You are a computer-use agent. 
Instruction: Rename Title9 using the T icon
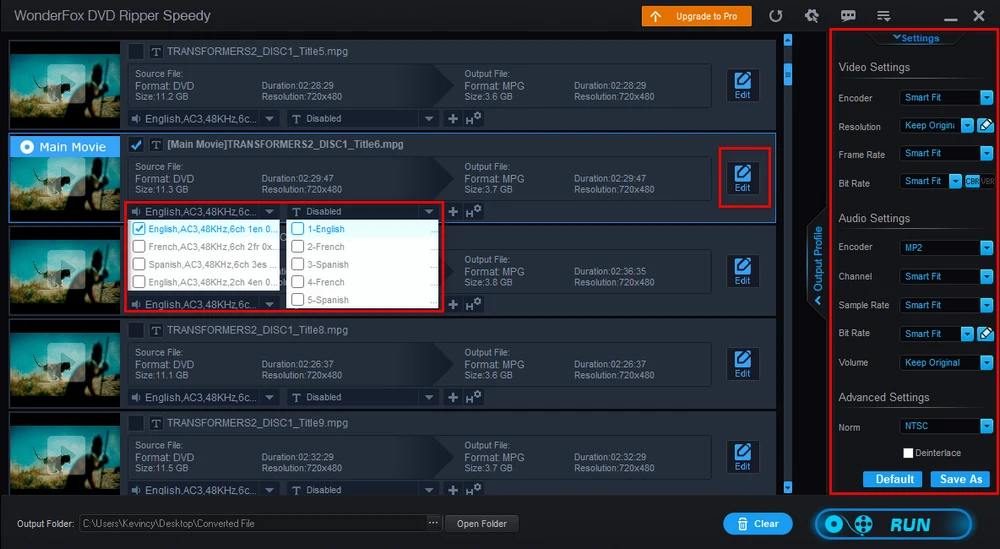(156, 423)
